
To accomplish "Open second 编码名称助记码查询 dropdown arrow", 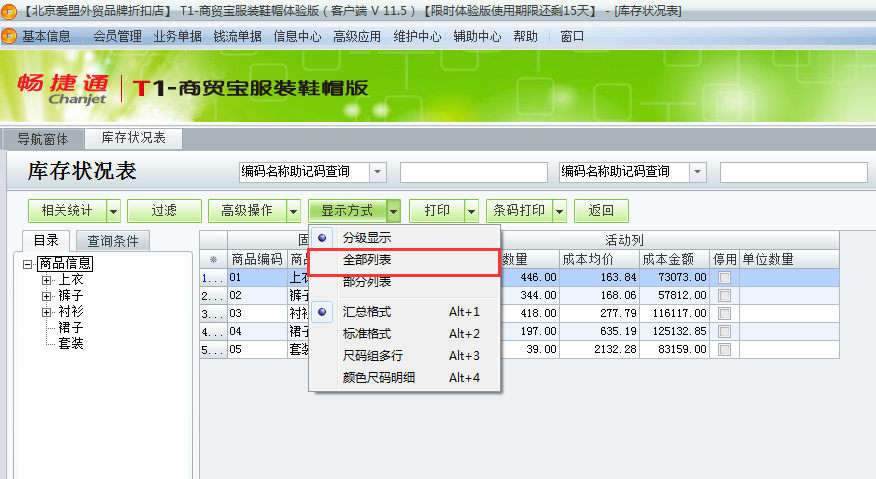I will pyautogui.click(x=697, y=172).
